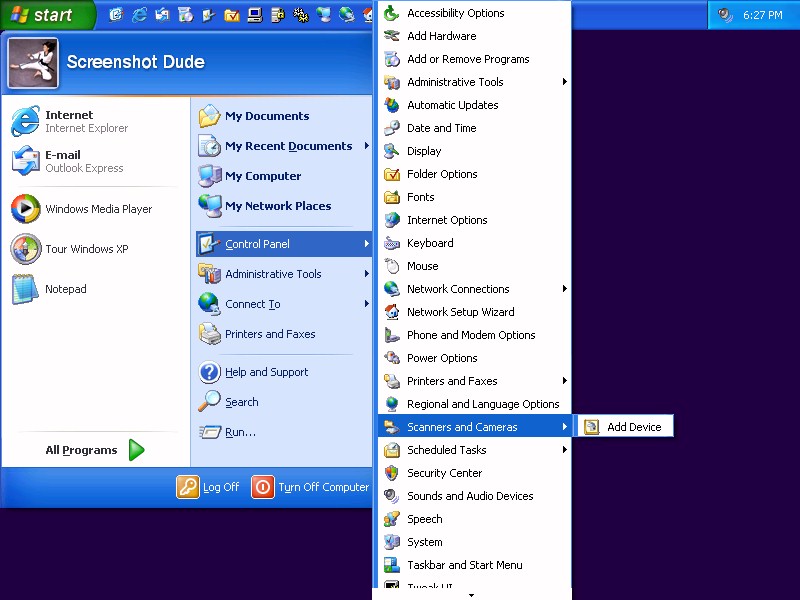Click the Security Center shield icon
800x600 pixels.
(392, 473)
